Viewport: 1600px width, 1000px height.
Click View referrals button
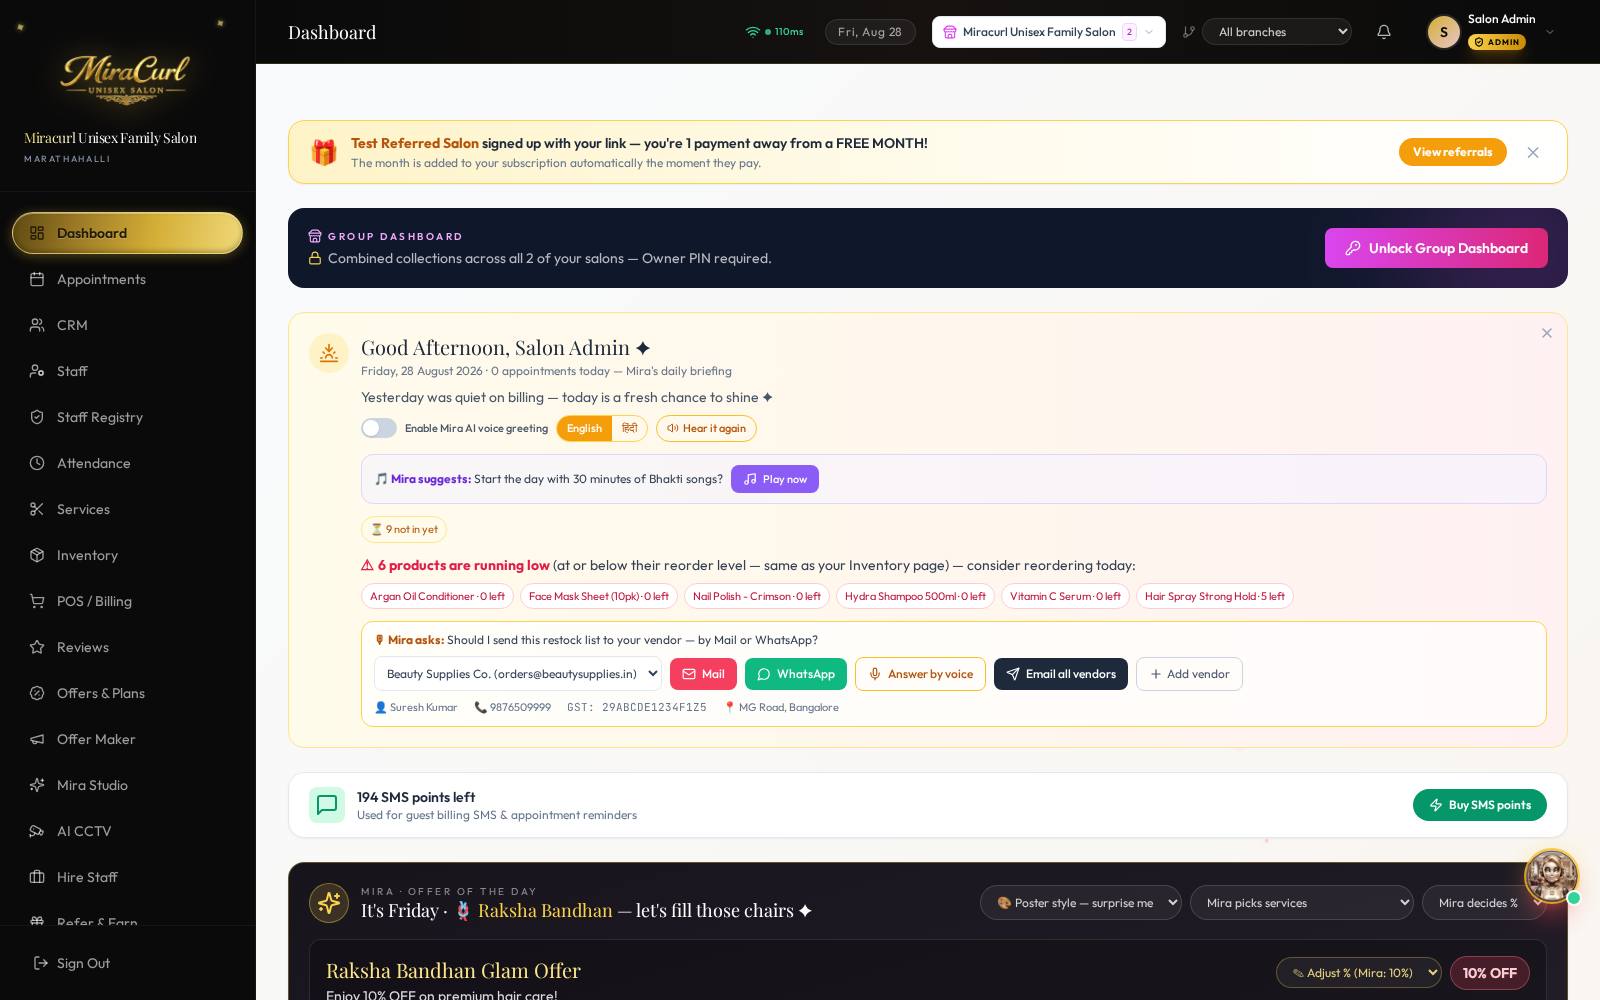coord(1452,152)
